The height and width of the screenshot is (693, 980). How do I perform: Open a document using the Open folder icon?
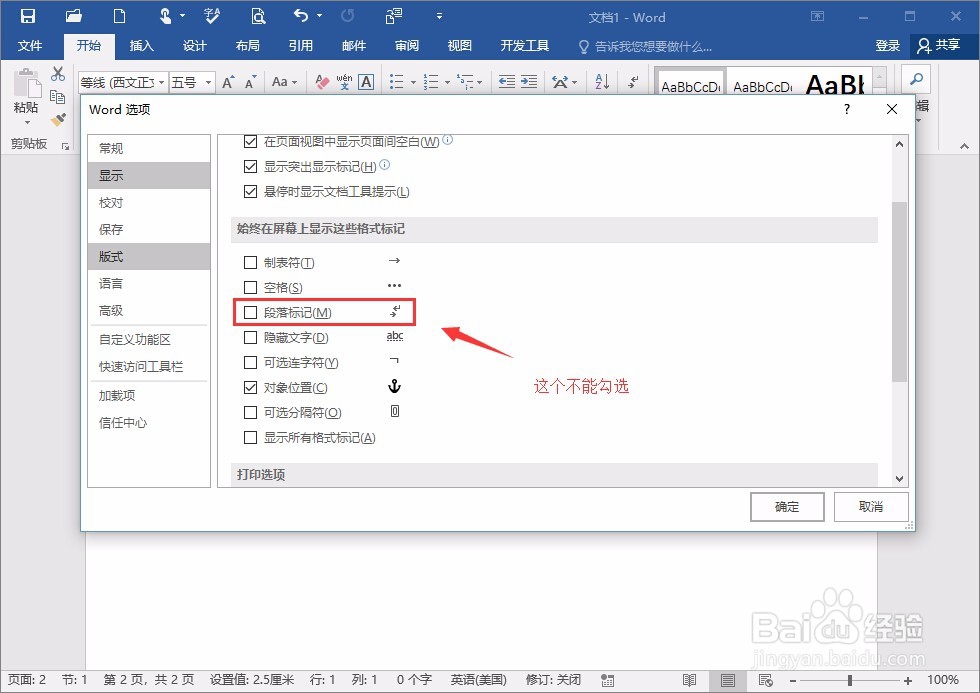pyautogui.click(x=75, y=17)
